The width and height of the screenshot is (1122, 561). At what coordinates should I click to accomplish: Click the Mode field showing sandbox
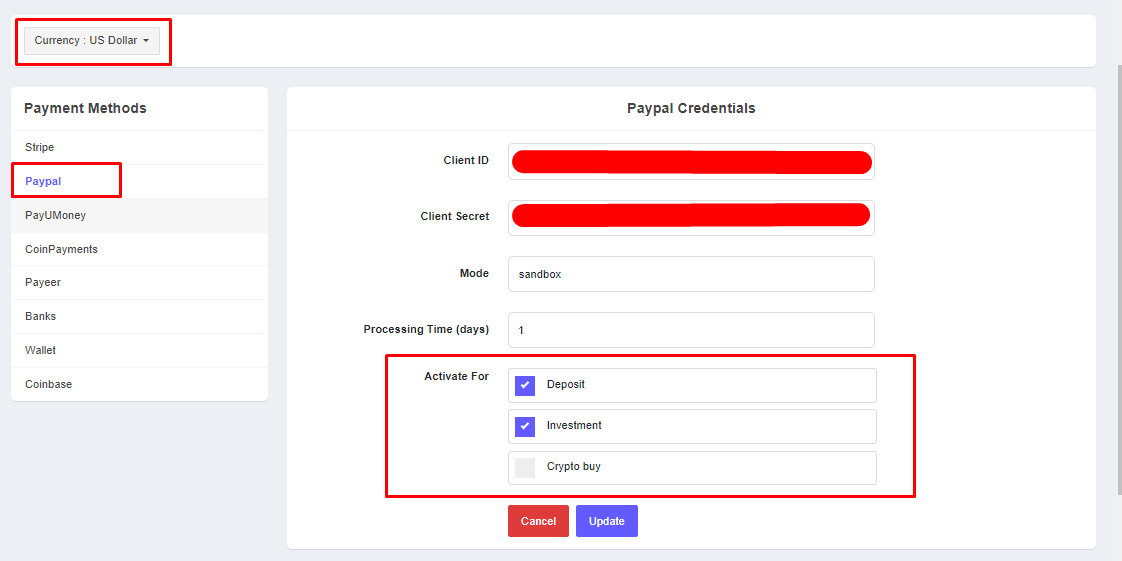(690, 274)
